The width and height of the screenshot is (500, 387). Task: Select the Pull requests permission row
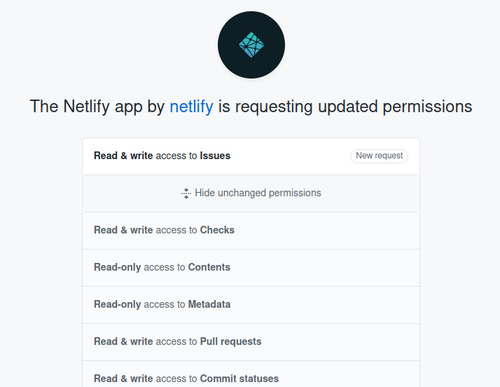click(x=251, y=342)
